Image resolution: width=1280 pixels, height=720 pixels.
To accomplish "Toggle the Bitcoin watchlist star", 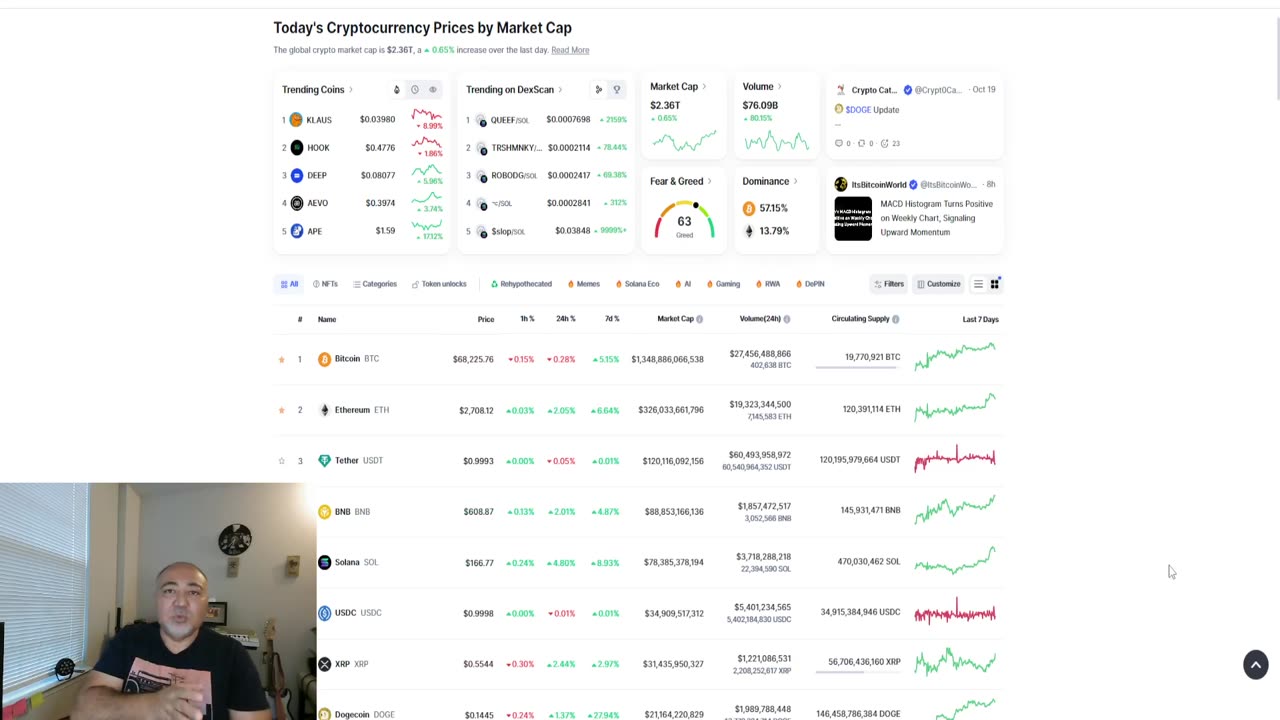I will 281,359.
